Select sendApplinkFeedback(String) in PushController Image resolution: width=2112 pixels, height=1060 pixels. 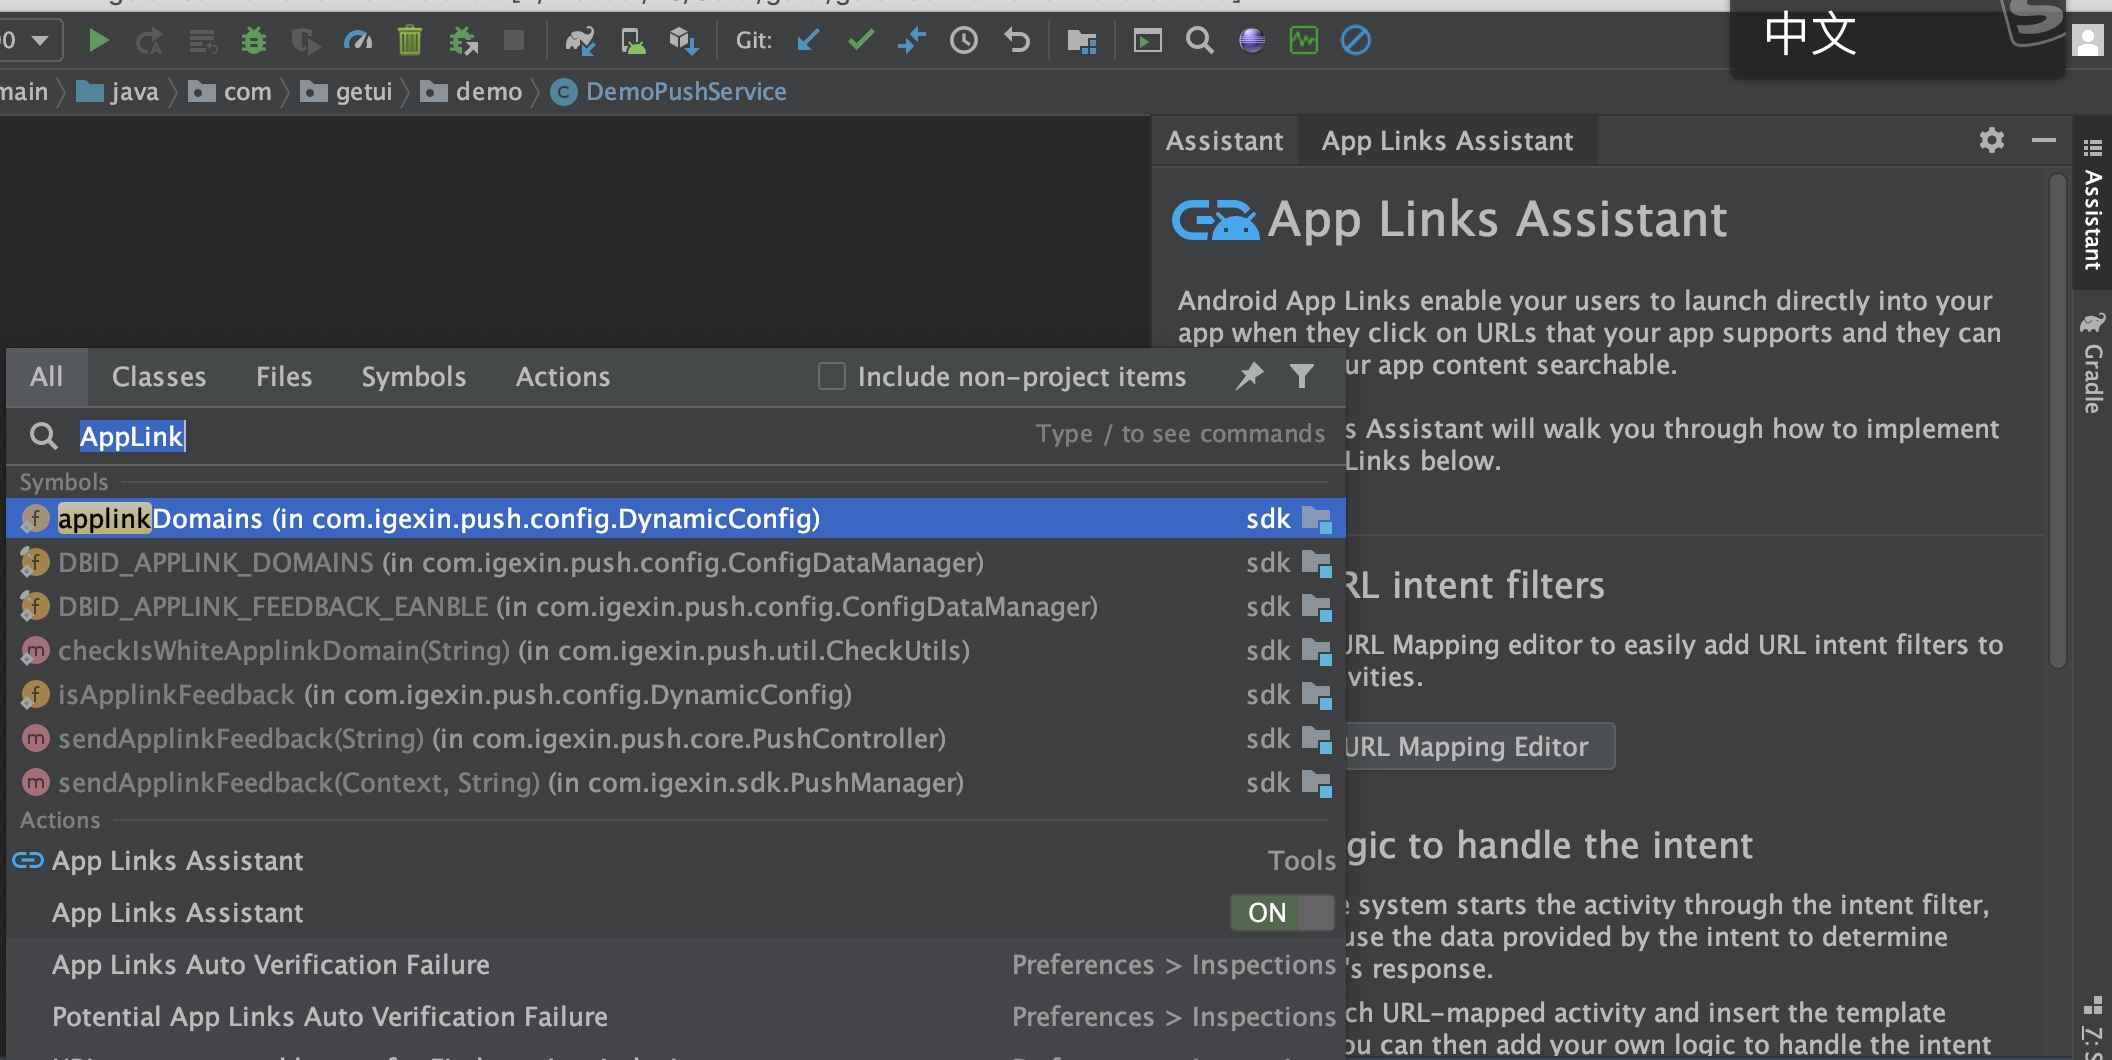coord(676,738)
